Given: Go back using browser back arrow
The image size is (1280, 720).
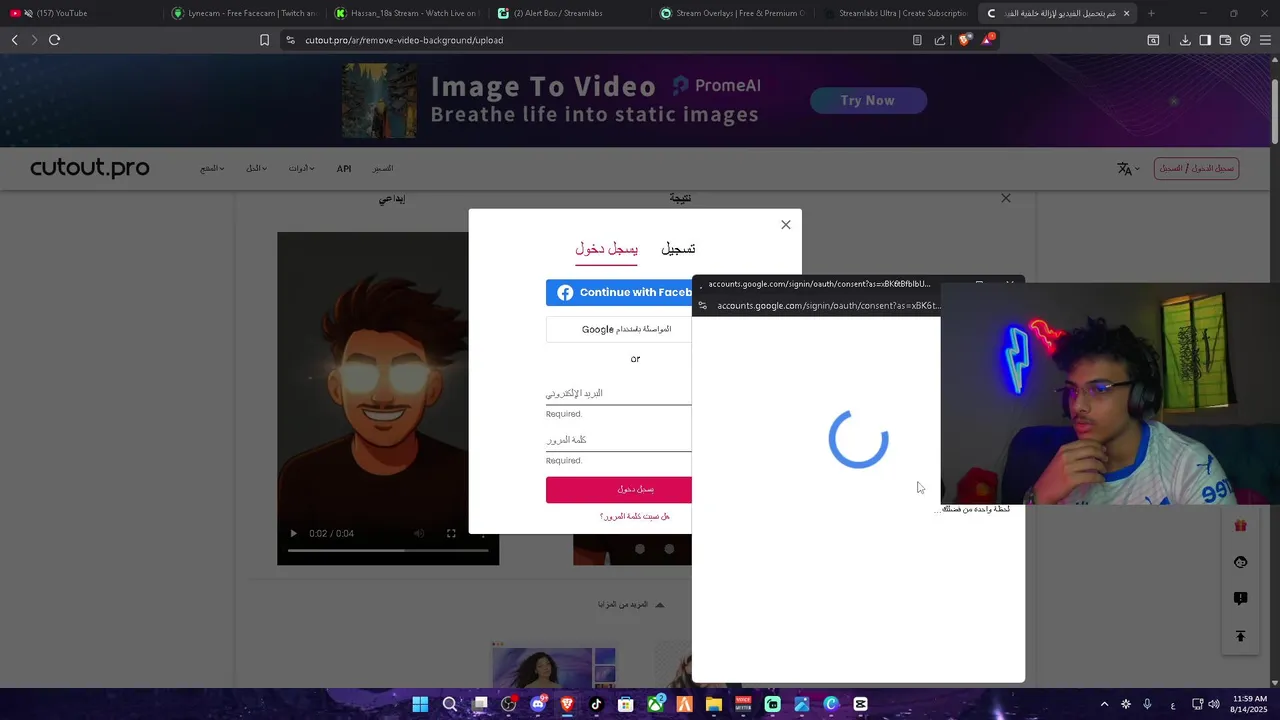Looking at the screenshot, I should point(14,40).
